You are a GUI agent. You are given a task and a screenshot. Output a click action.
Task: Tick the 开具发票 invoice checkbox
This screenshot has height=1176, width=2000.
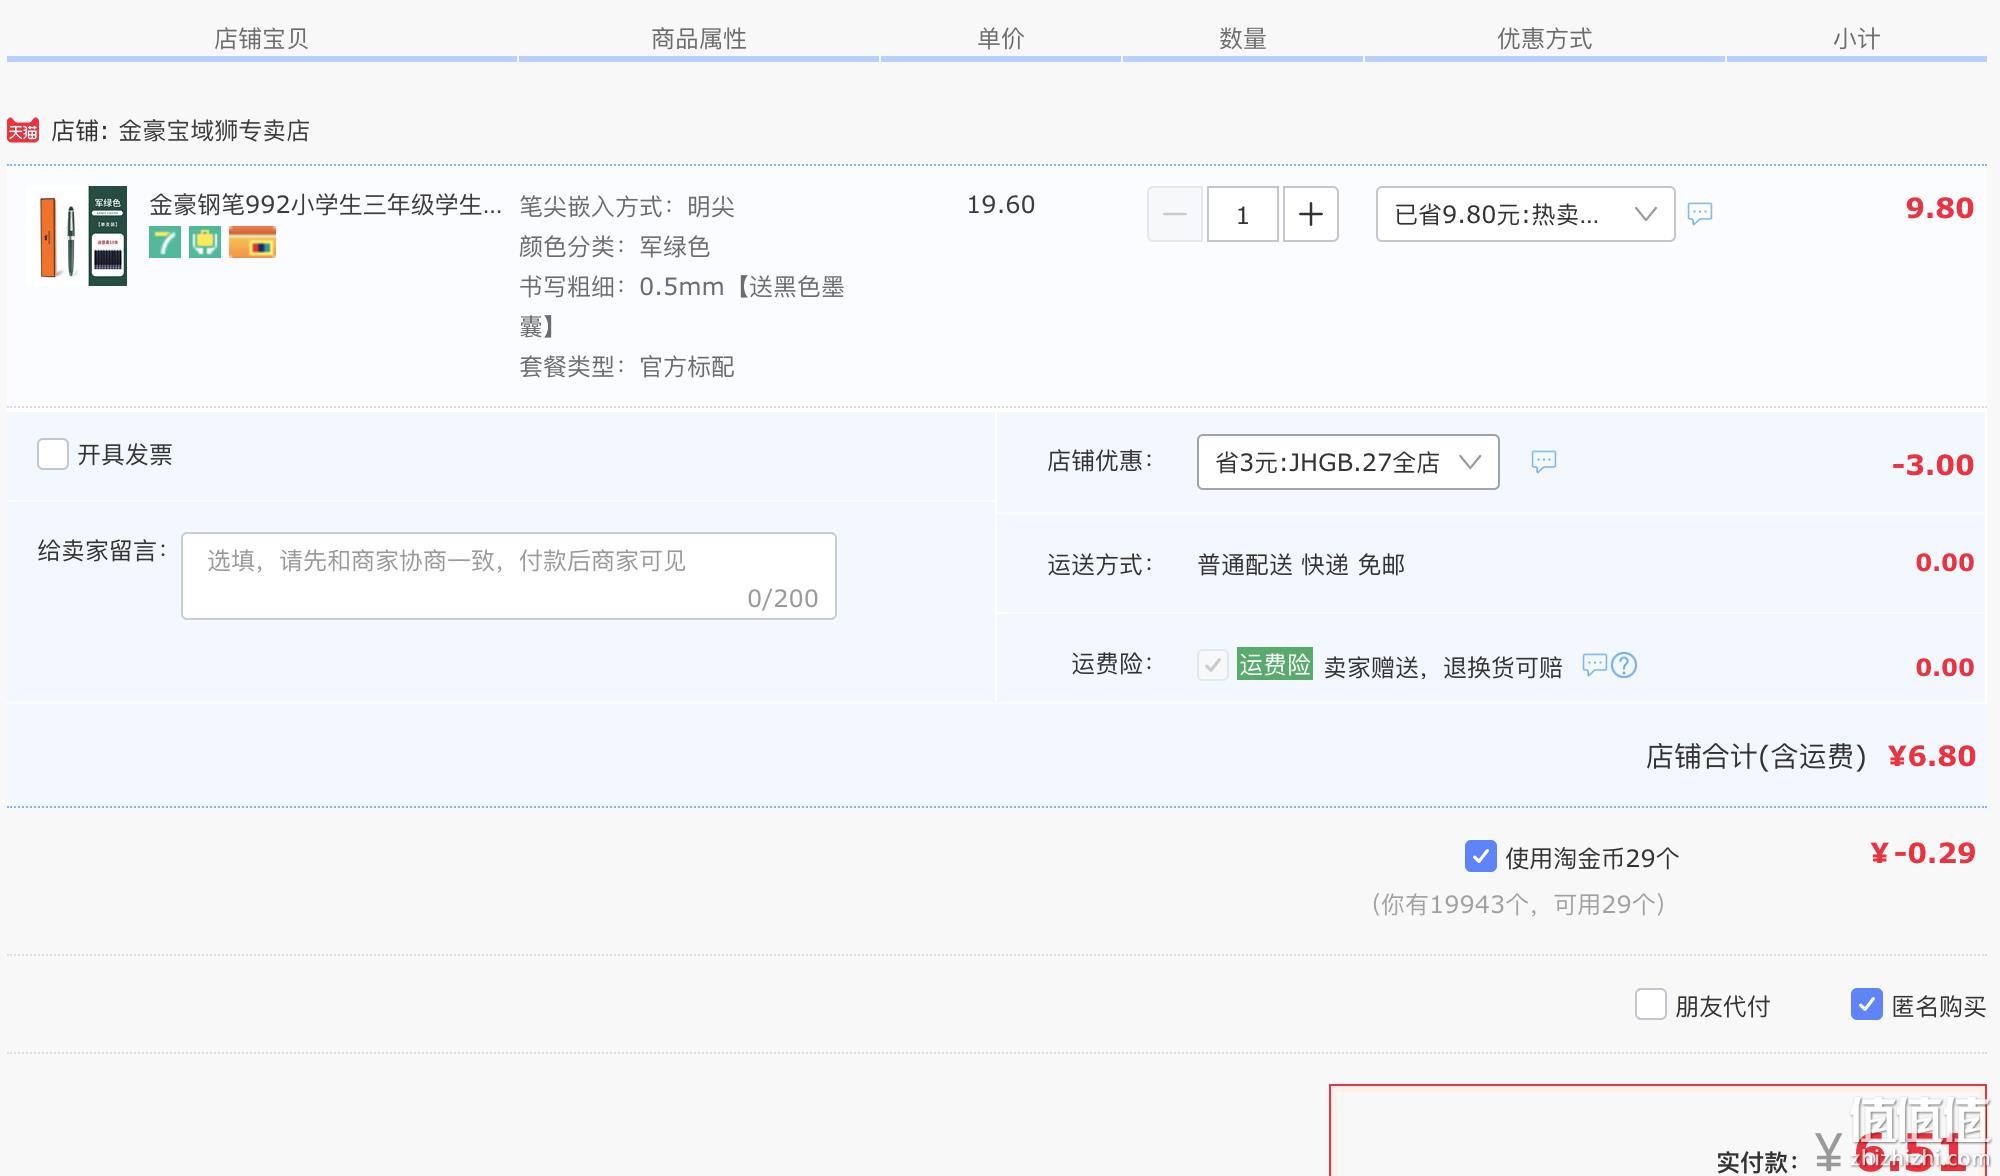pos(53,454)
